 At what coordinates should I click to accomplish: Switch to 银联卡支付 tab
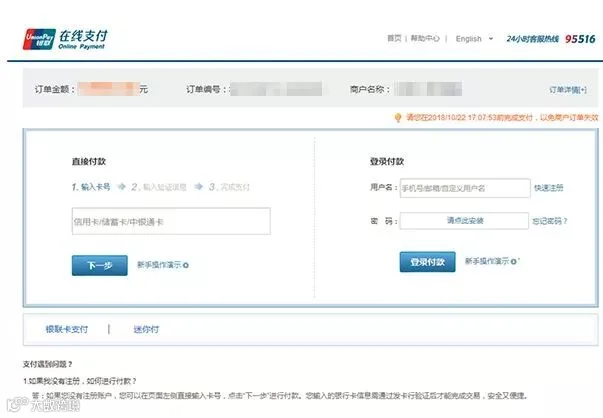point(67,329)
